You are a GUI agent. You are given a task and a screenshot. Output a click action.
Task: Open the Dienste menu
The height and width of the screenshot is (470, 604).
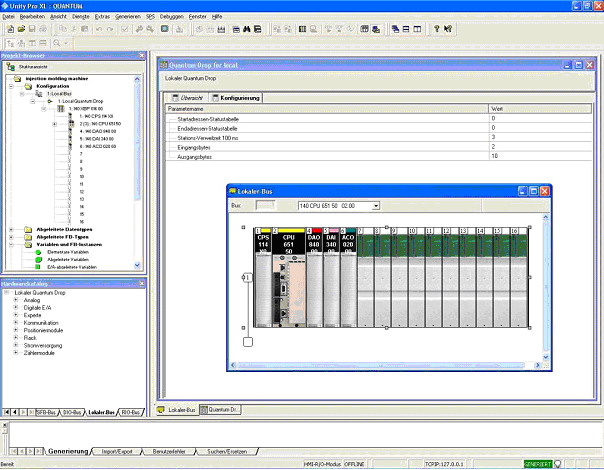[81, 17]
